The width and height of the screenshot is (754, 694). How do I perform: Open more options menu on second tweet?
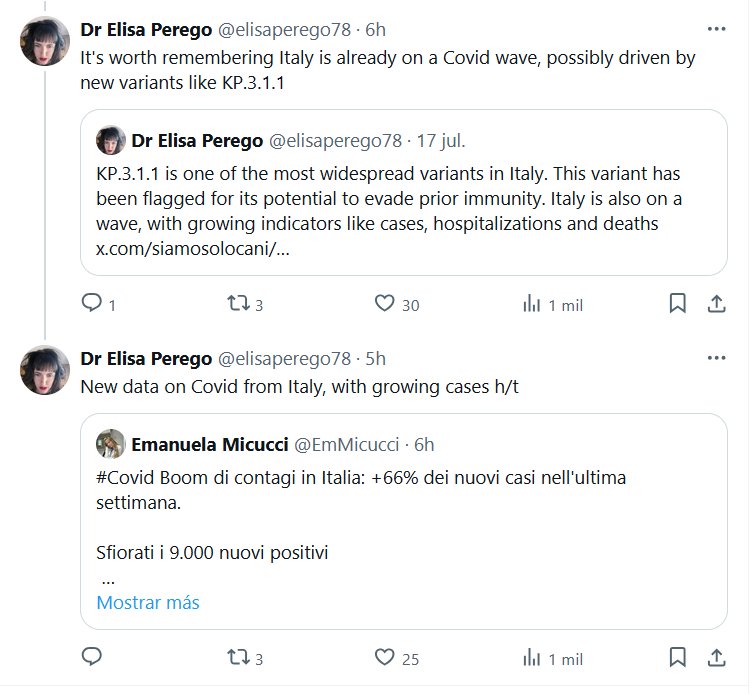click(716, 358)
